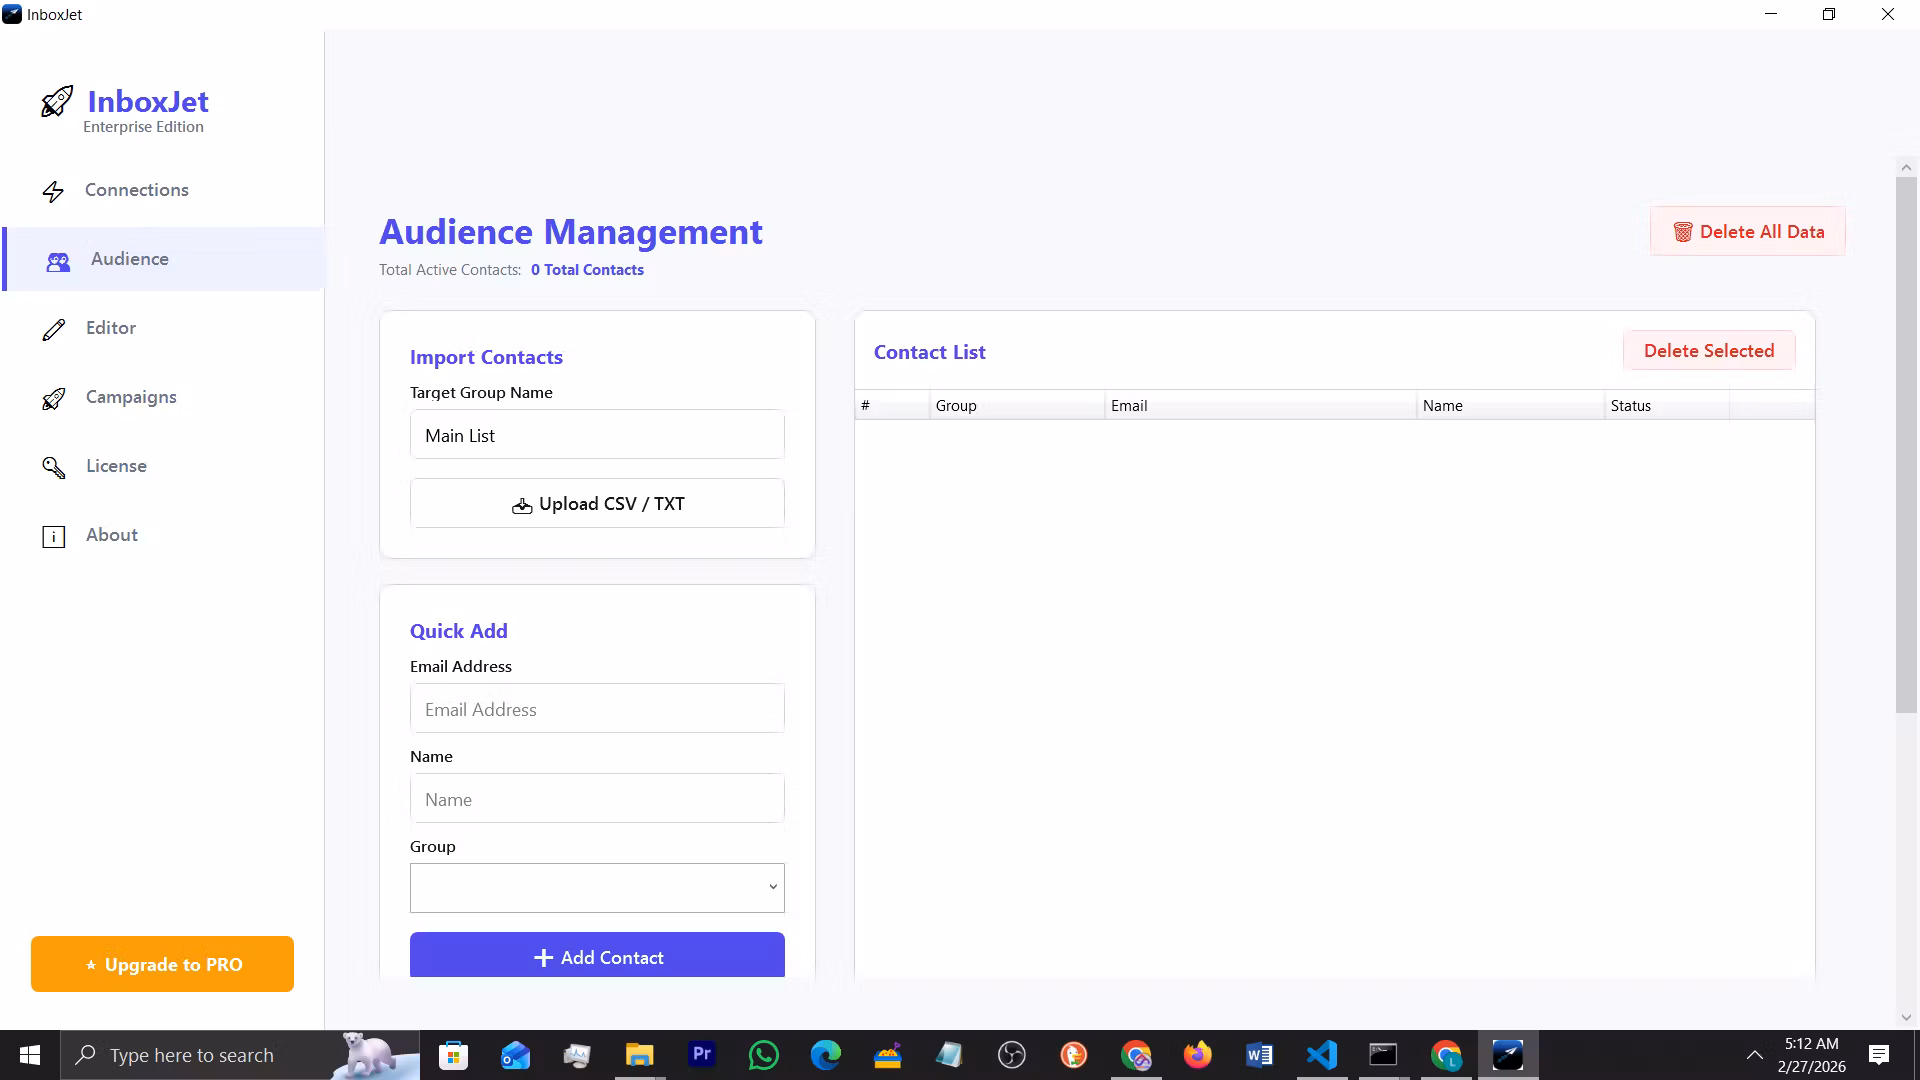Click the Editor pencil icon
The width and height of the screenshot is (1920, 1080).
[54, 329]
